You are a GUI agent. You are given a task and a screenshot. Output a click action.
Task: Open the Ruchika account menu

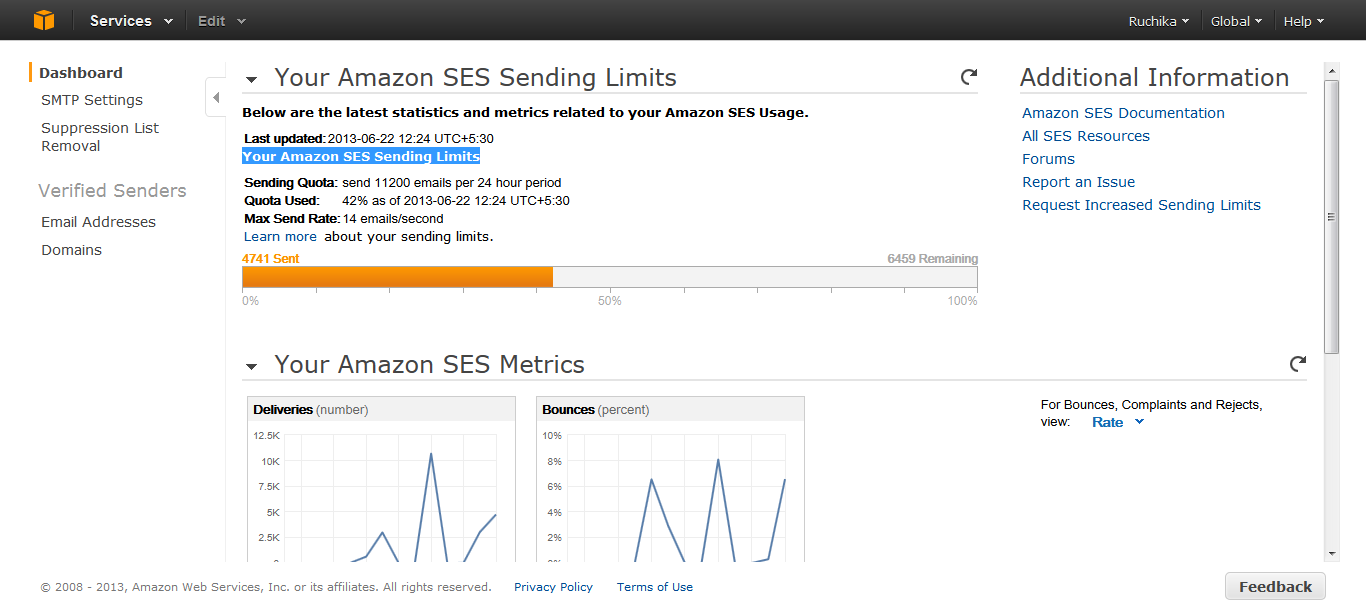pyautogui.click(x=1158, y=21)
